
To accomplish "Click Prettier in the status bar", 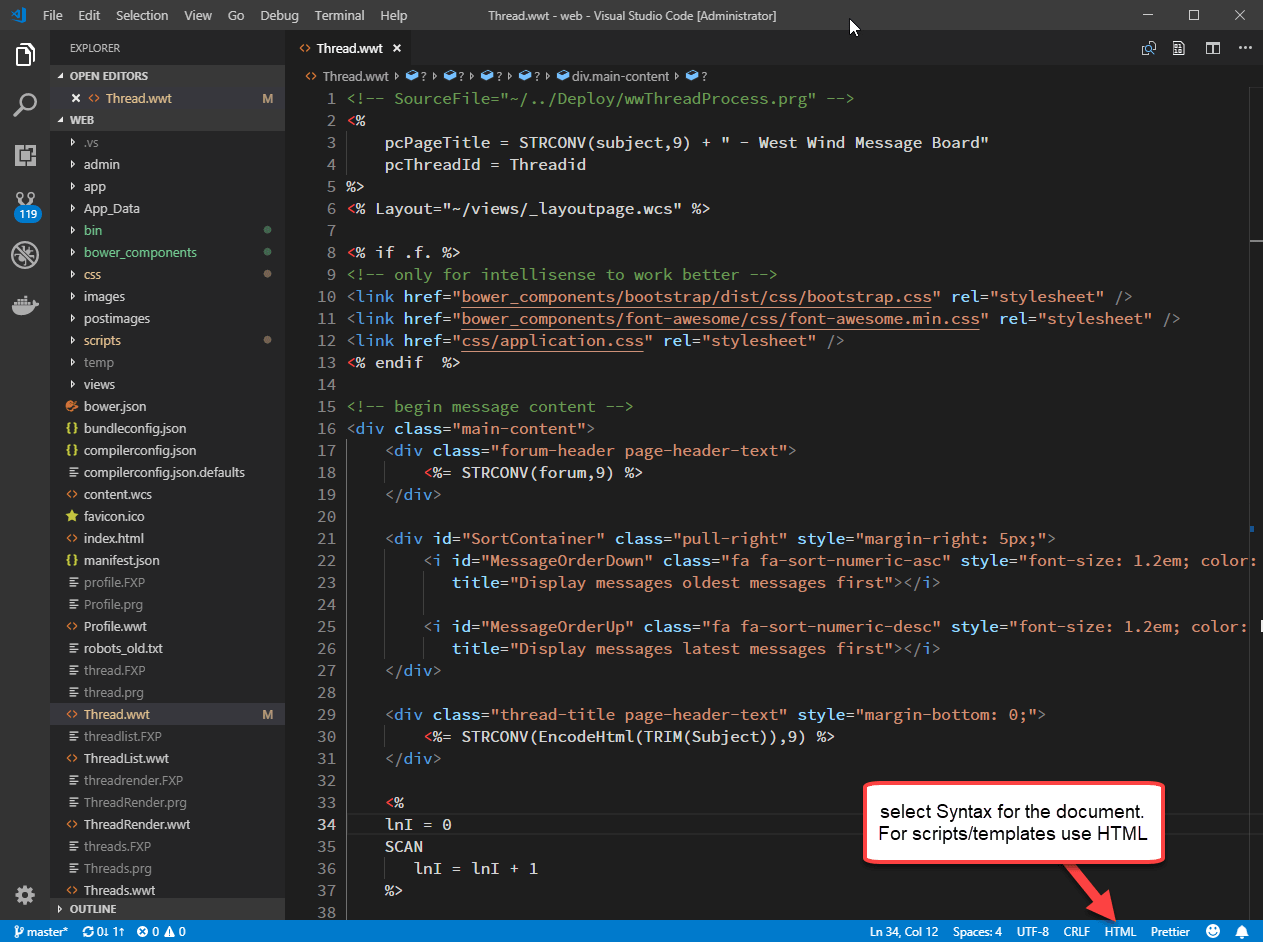I will point(1170,932).
